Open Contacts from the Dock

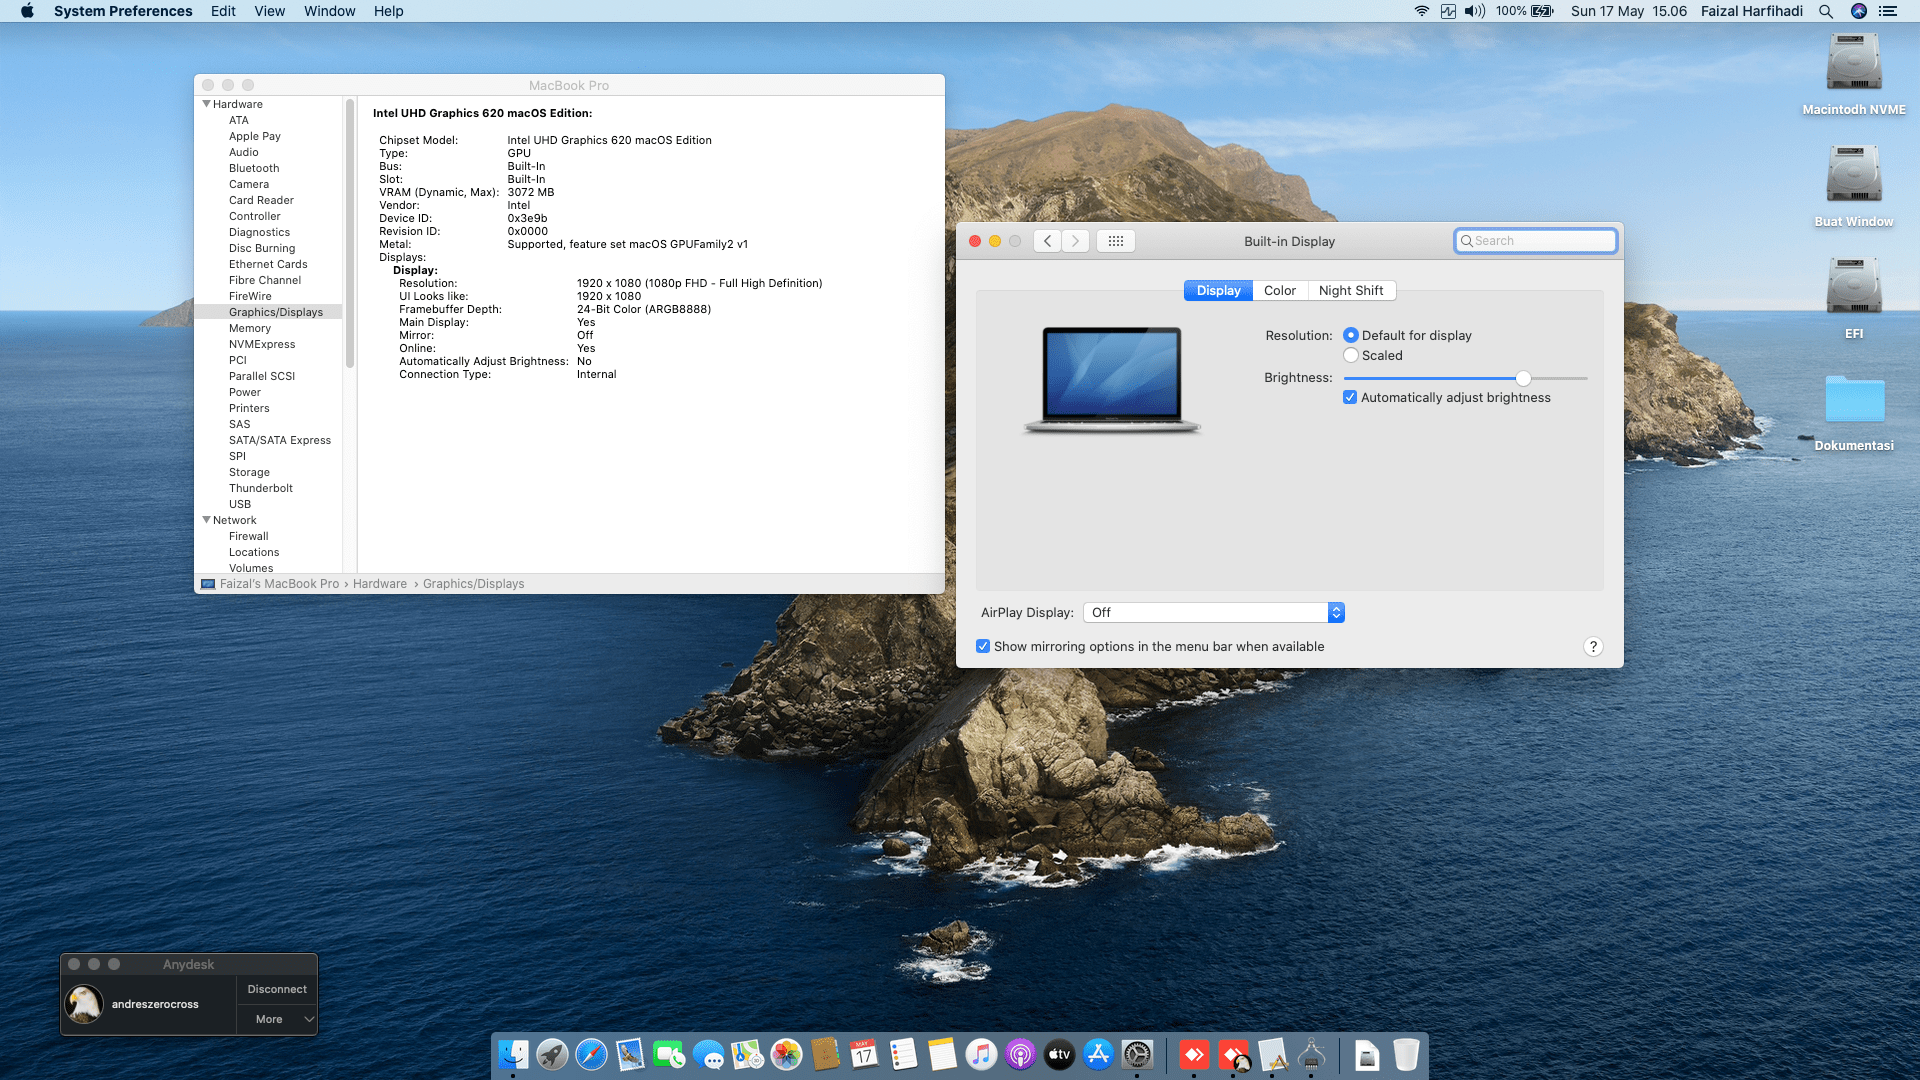(x=825, y=1054)
